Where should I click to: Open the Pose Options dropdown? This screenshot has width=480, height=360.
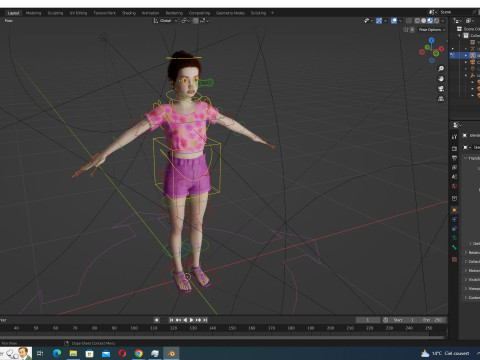pos(432,30)
